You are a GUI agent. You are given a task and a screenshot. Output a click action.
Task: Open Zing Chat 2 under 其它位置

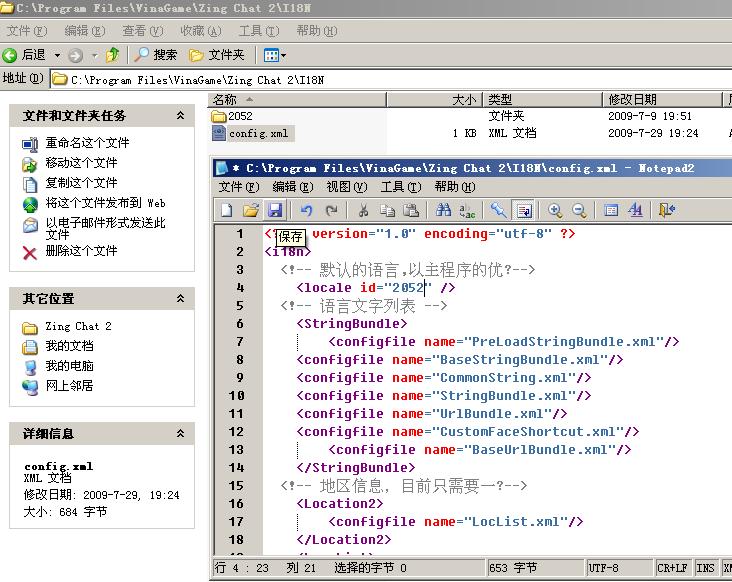[78, 326]
